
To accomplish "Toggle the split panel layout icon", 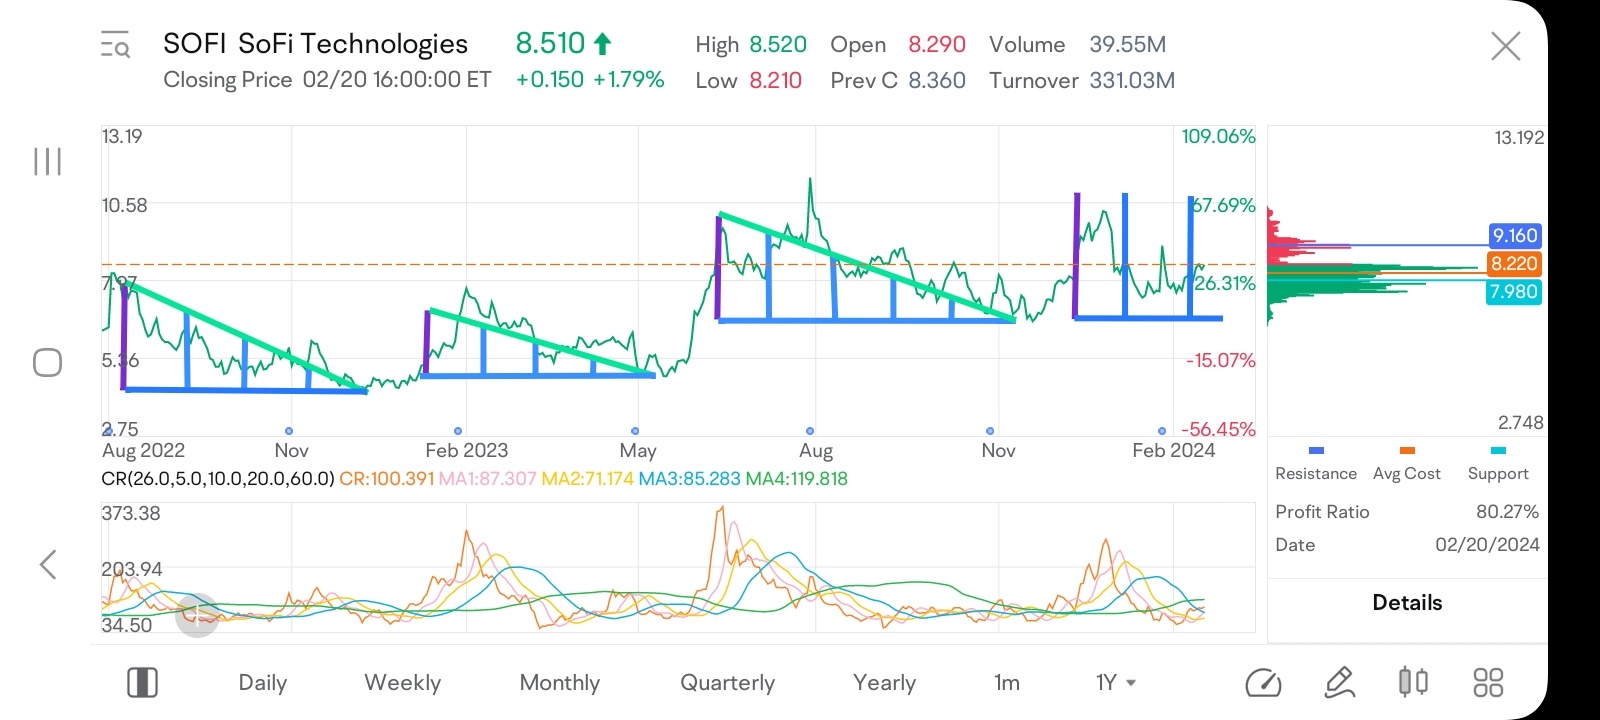I will pos(142,683).
